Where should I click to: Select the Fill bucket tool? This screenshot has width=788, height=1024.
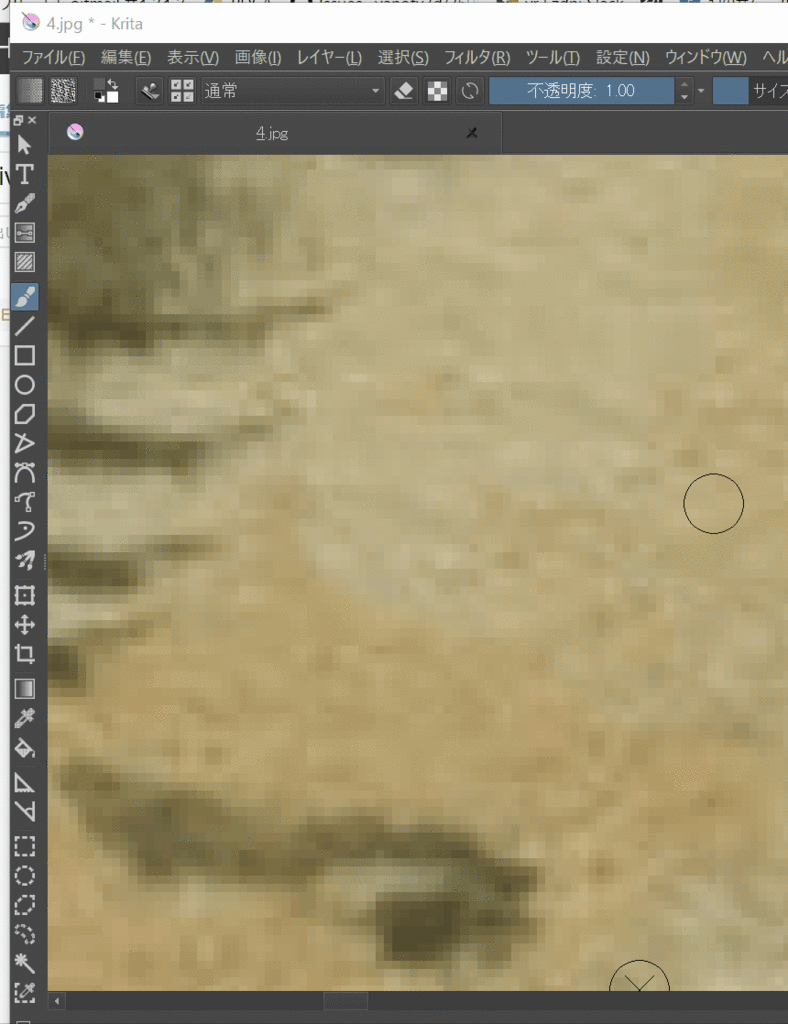pyautogui.click(x=25, y=748)
